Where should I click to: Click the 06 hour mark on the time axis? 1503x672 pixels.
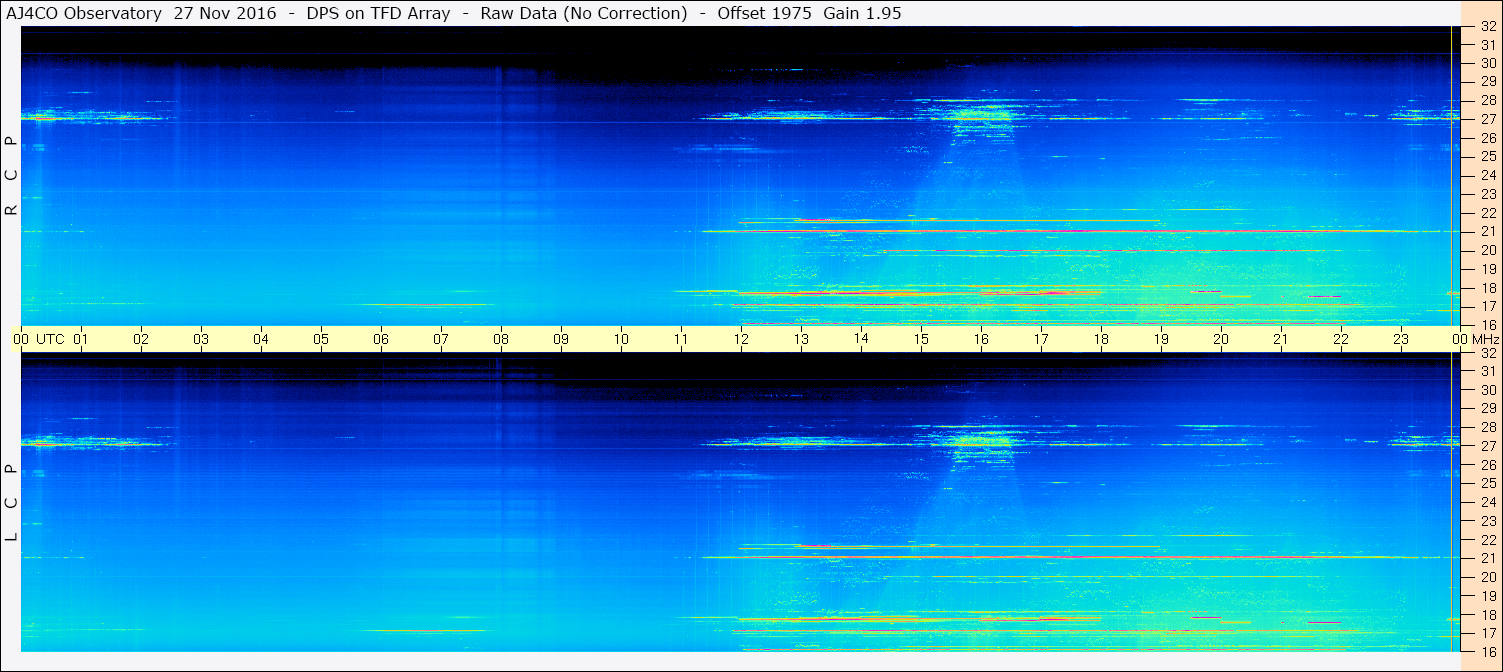(x=381, y=339)
